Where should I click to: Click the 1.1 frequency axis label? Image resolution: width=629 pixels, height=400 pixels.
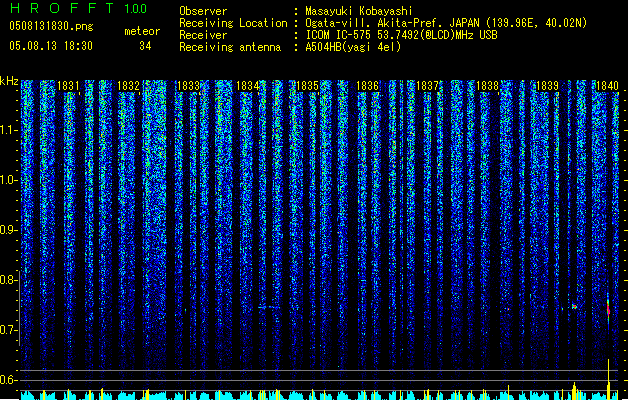[x=8, y=130]
